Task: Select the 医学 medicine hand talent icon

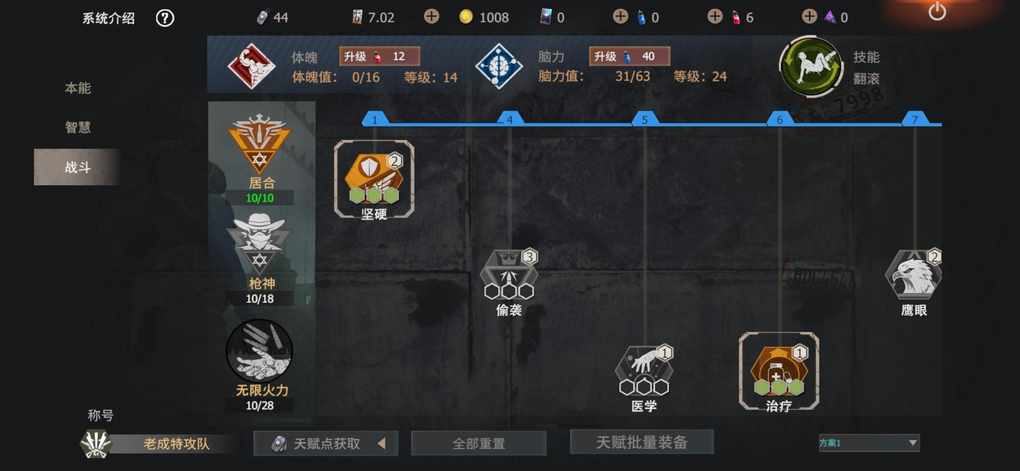Action: click(x=644, y=371)
